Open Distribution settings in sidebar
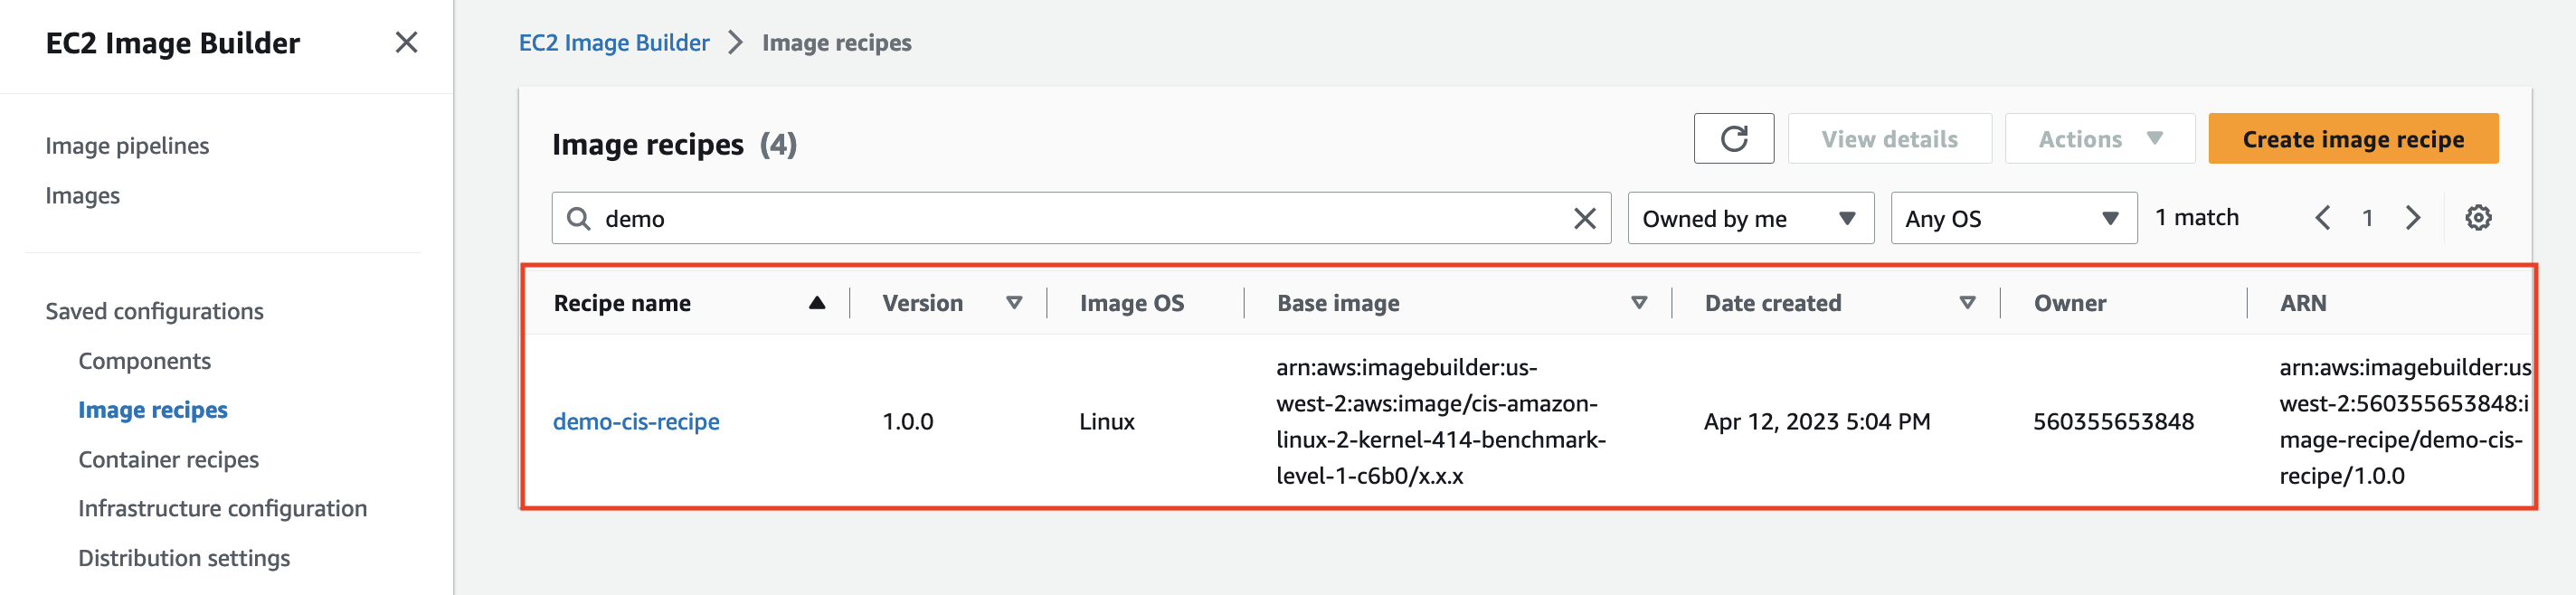 click(184, 558)
